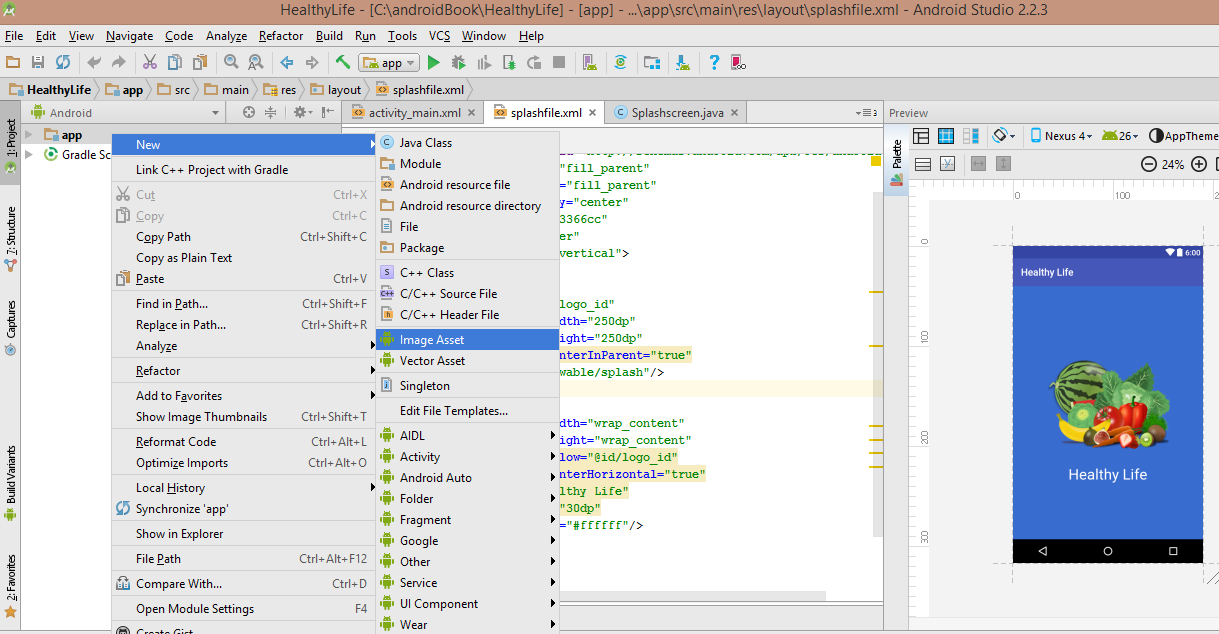Zoom out the layout preview
The image size is (1219, 634).
[1149, 164]
